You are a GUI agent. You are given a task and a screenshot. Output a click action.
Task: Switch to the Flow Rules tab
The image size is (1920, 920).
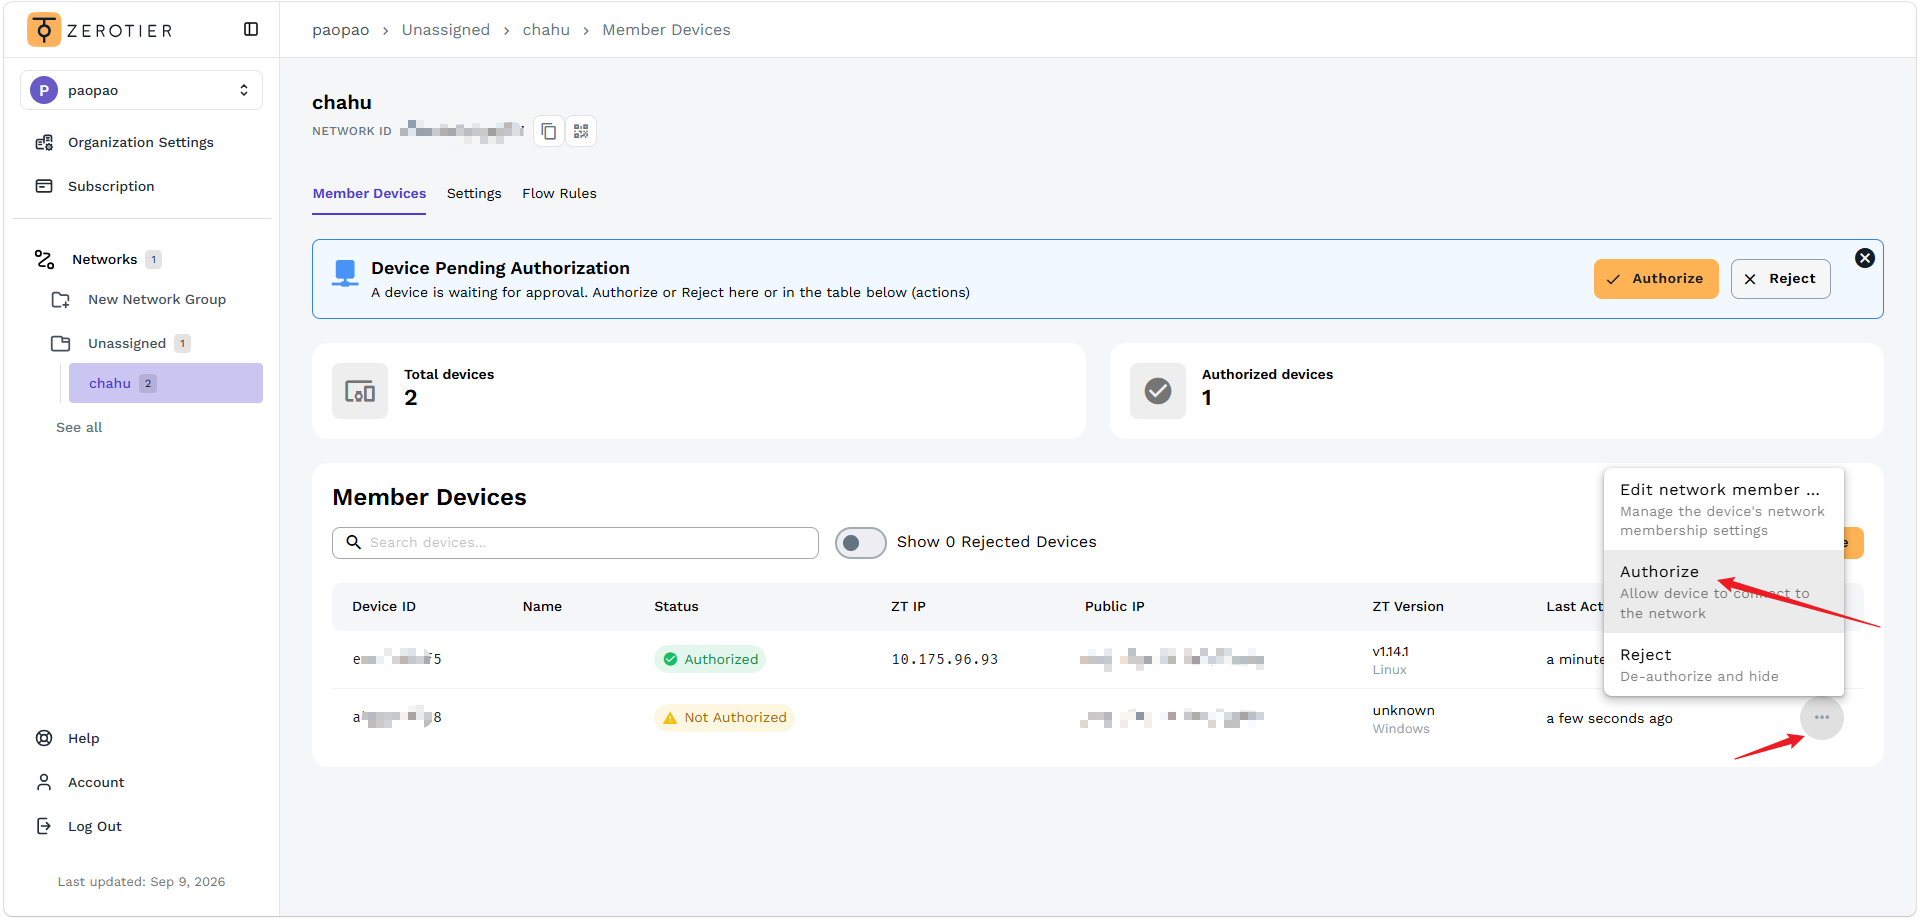click(559, 193)
